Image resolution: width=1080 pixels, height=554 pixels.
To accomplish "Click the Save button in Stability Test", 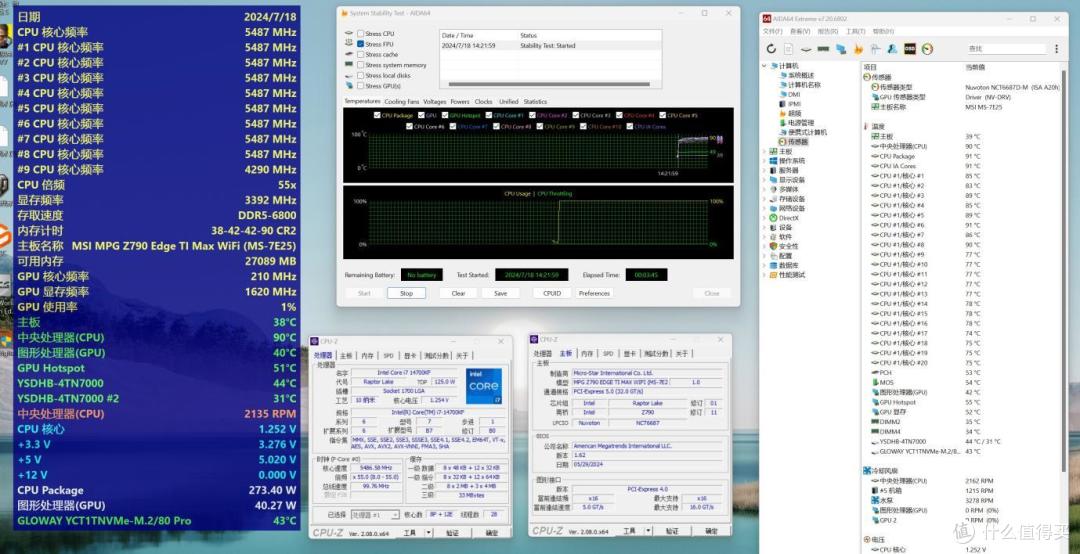I will (x=501, y=294).
